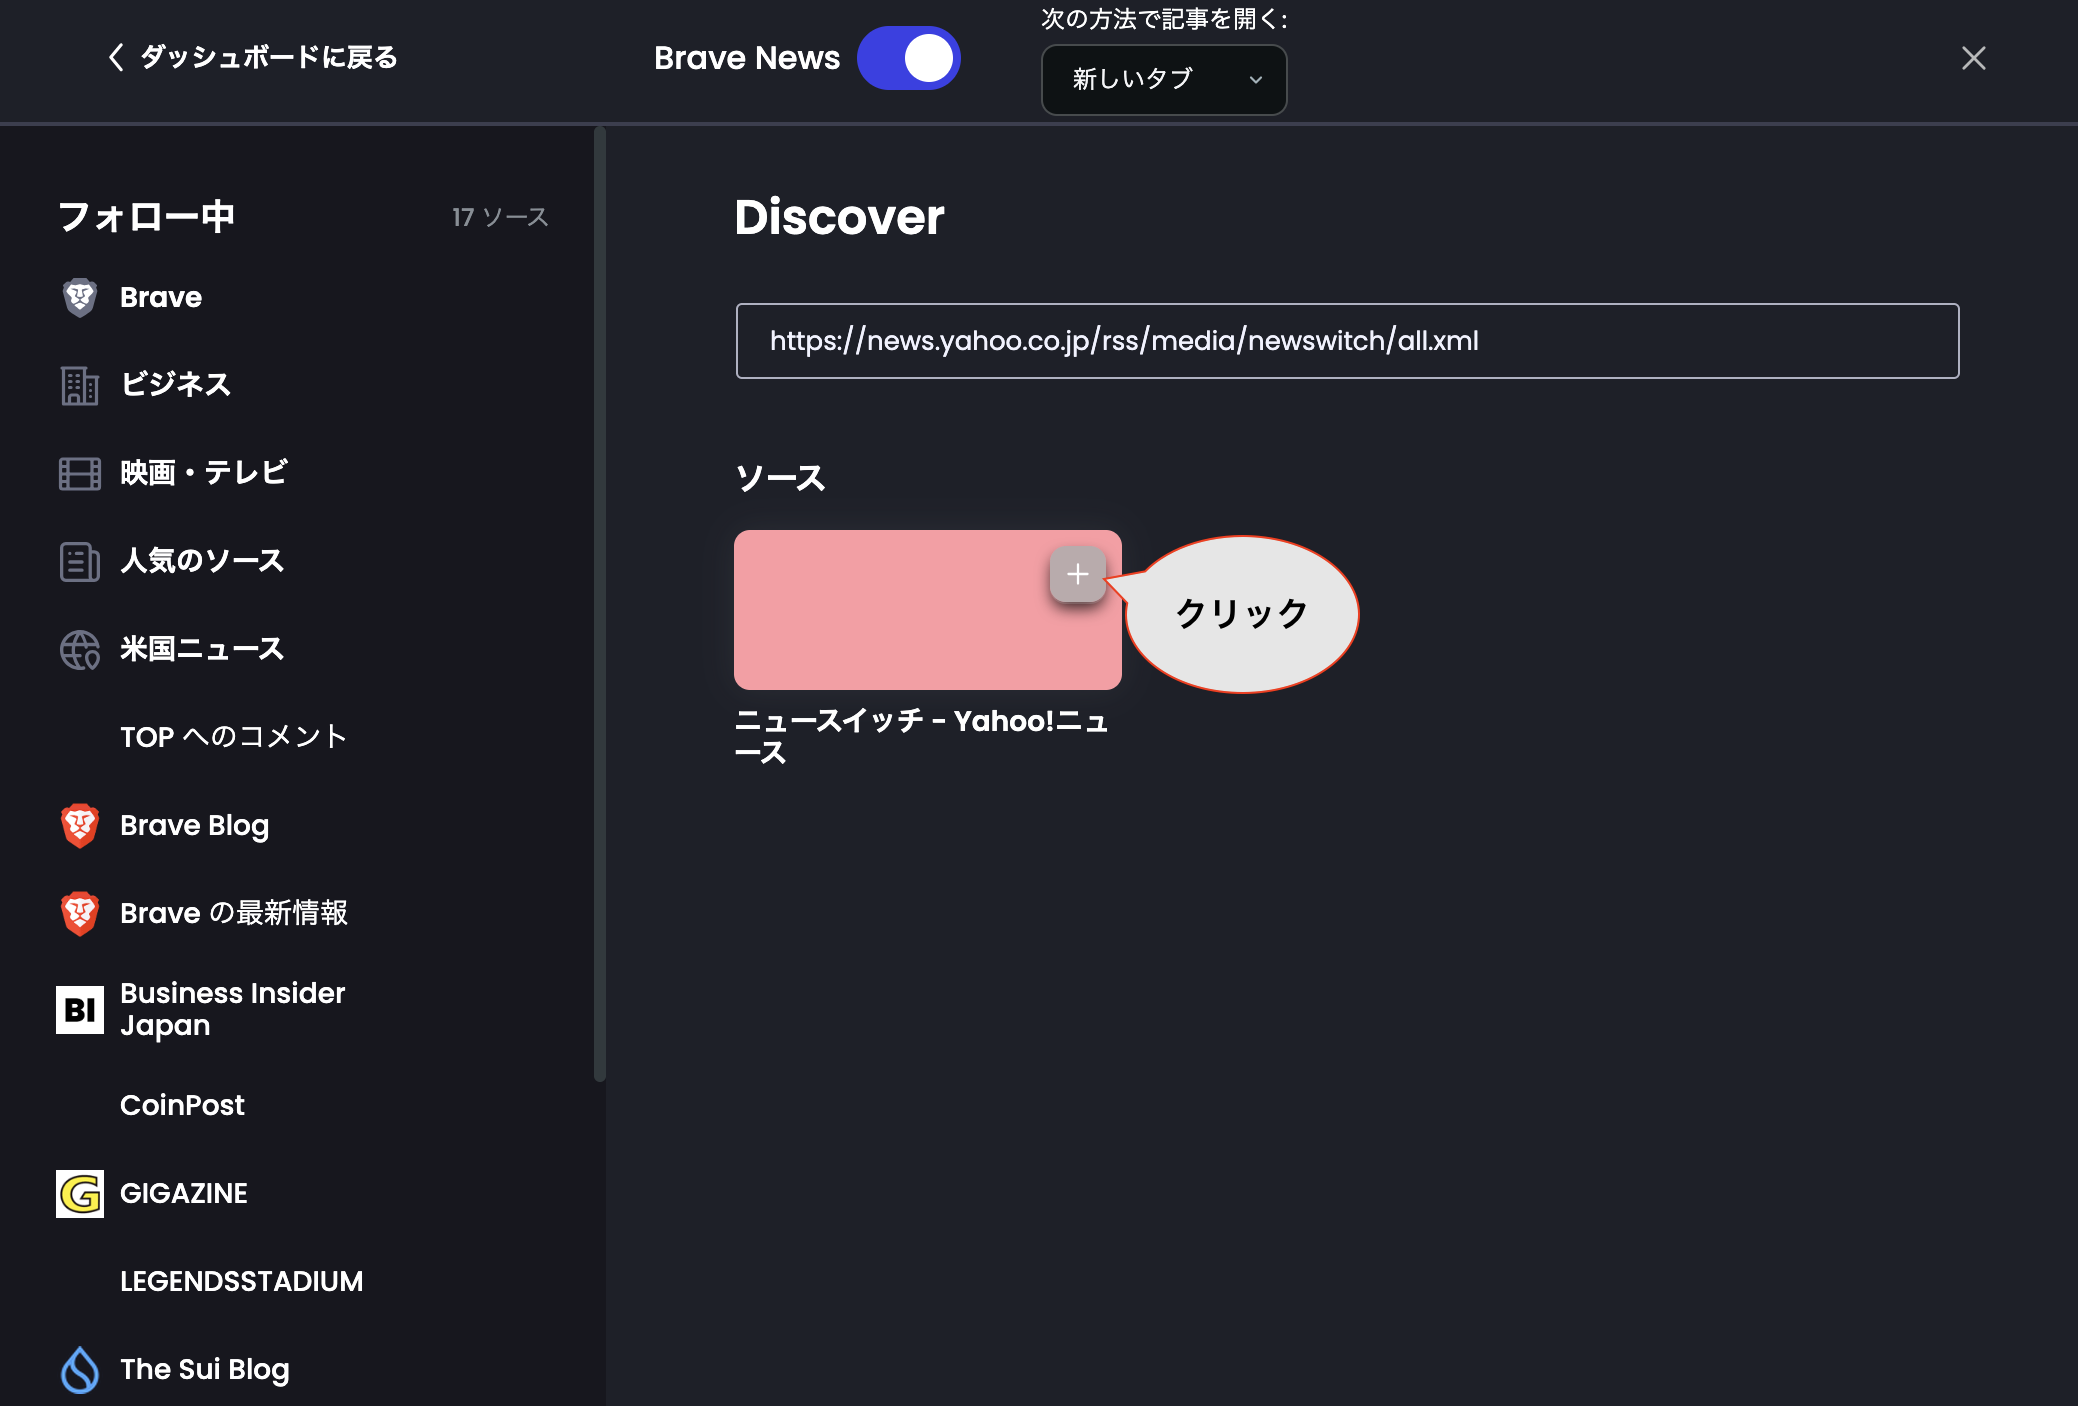Viewport: 2078px width, 1406px height.
Task: Click the Brave lion shield icon
Action: 80,297
